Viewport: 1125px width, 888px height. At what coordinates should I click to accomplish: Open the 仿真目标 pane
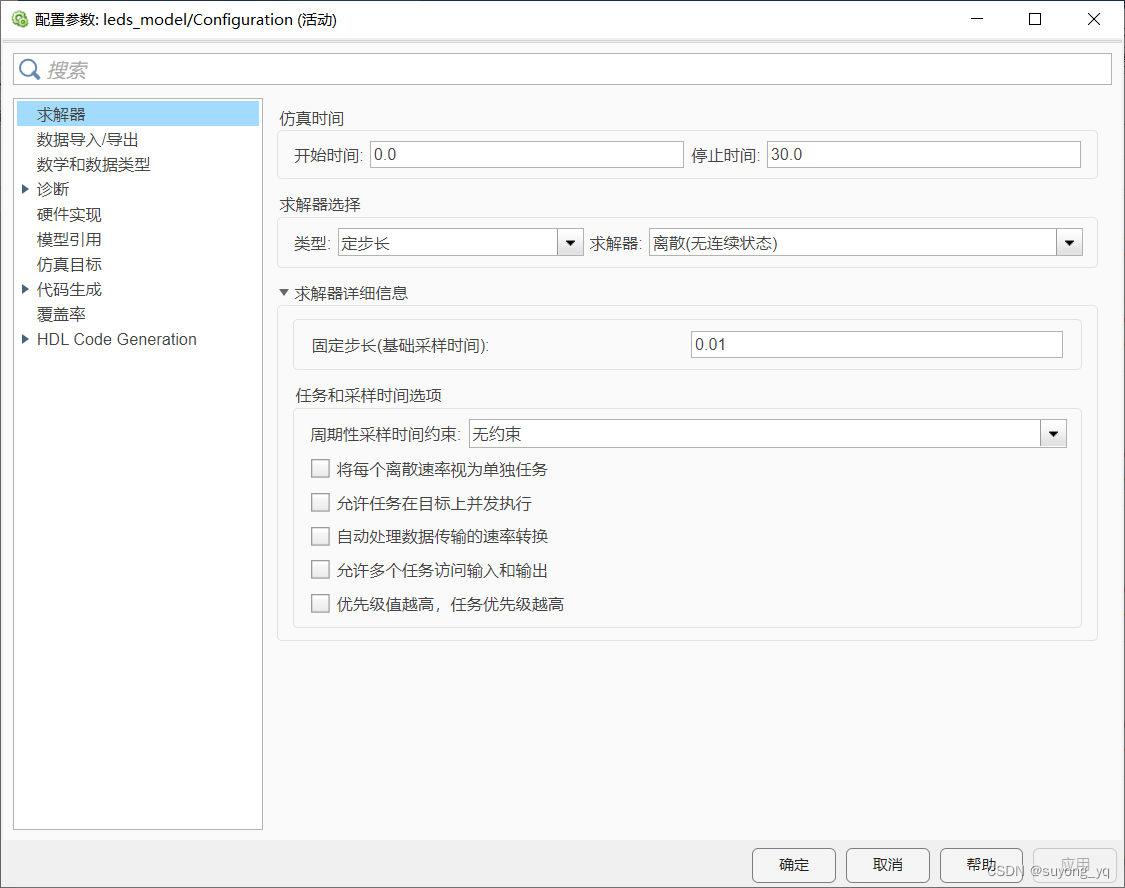tap(69, 265)
